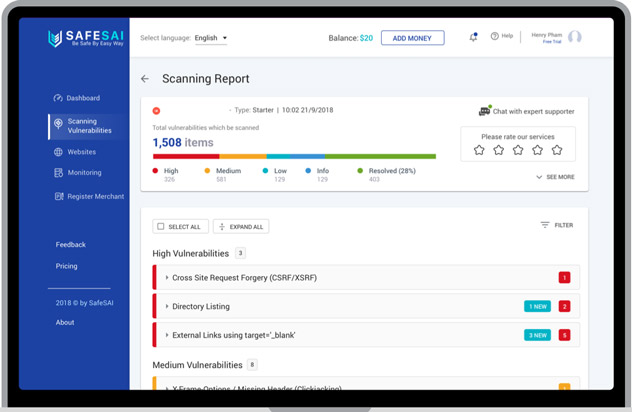Image resolution: width=632 pixels, height=412 pixels.
Task: Expand the Cross Site Request Forgery item
Action: 167,277
